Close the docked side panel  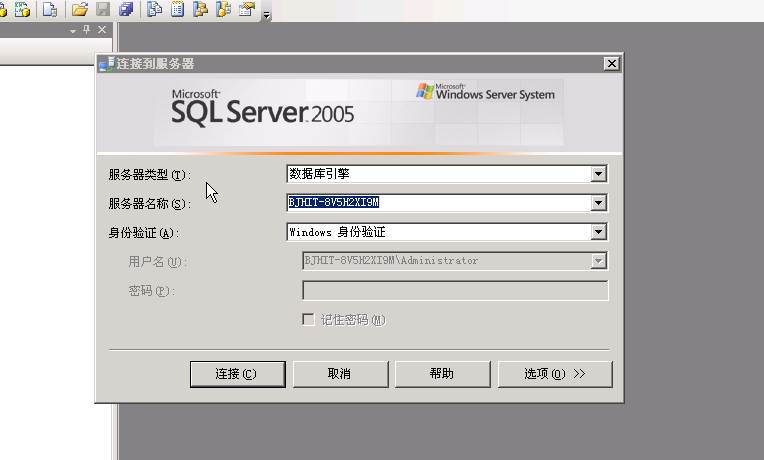[x=102, y=30]
